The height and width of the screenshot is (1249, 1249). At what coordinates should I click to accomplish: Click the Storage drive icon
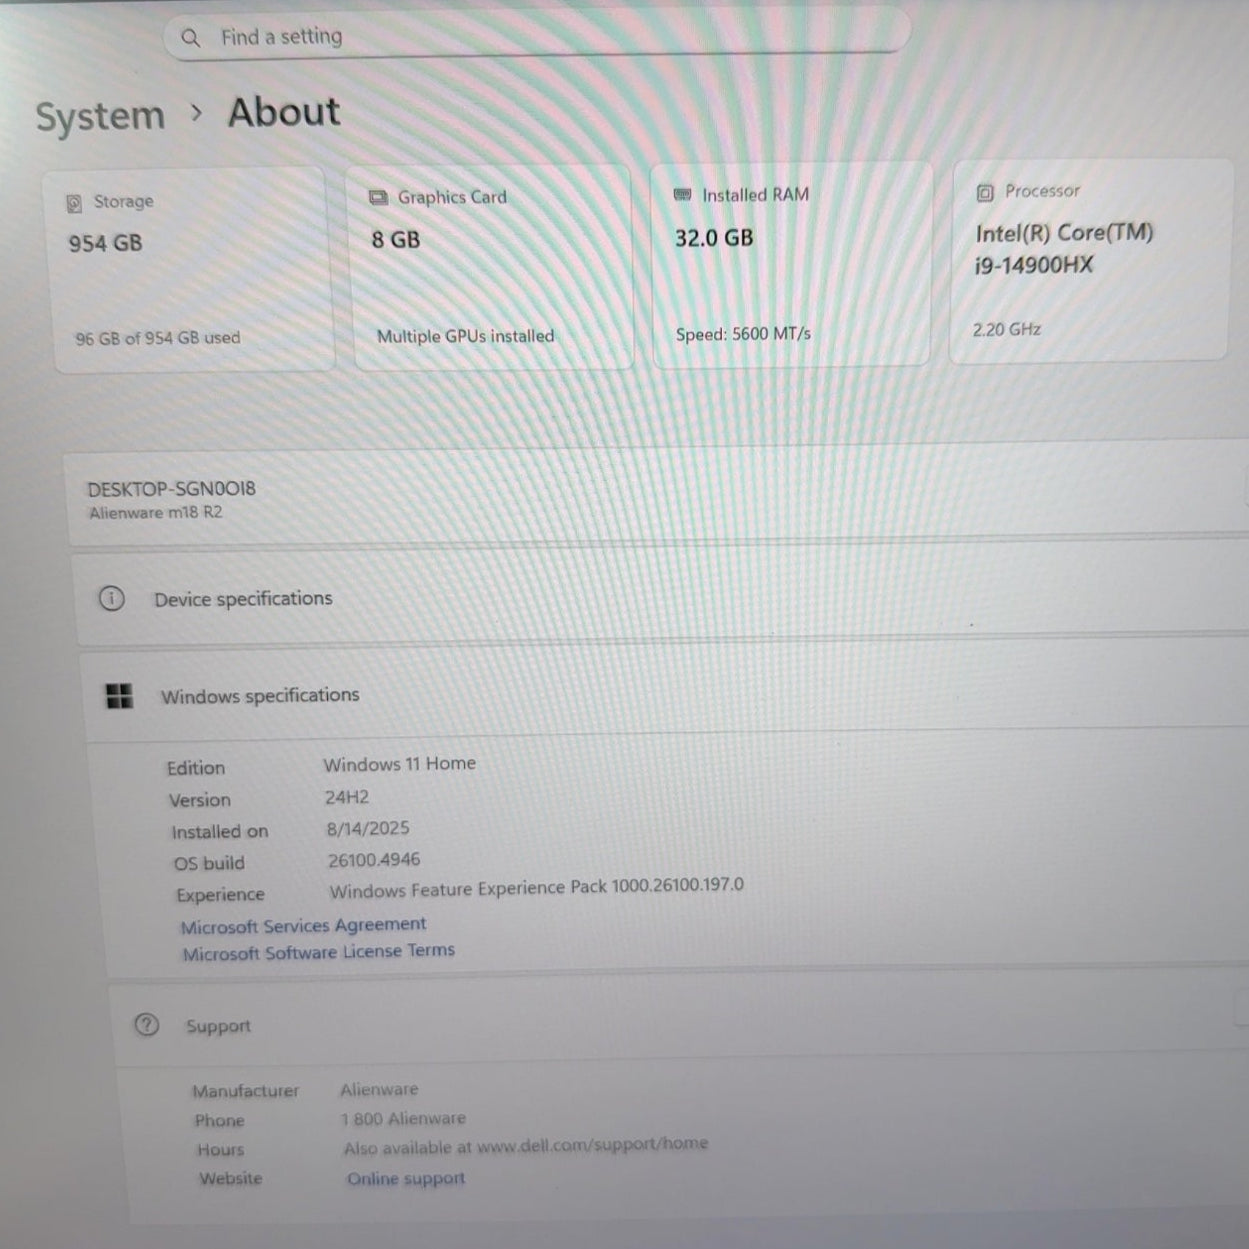[74, 203]
